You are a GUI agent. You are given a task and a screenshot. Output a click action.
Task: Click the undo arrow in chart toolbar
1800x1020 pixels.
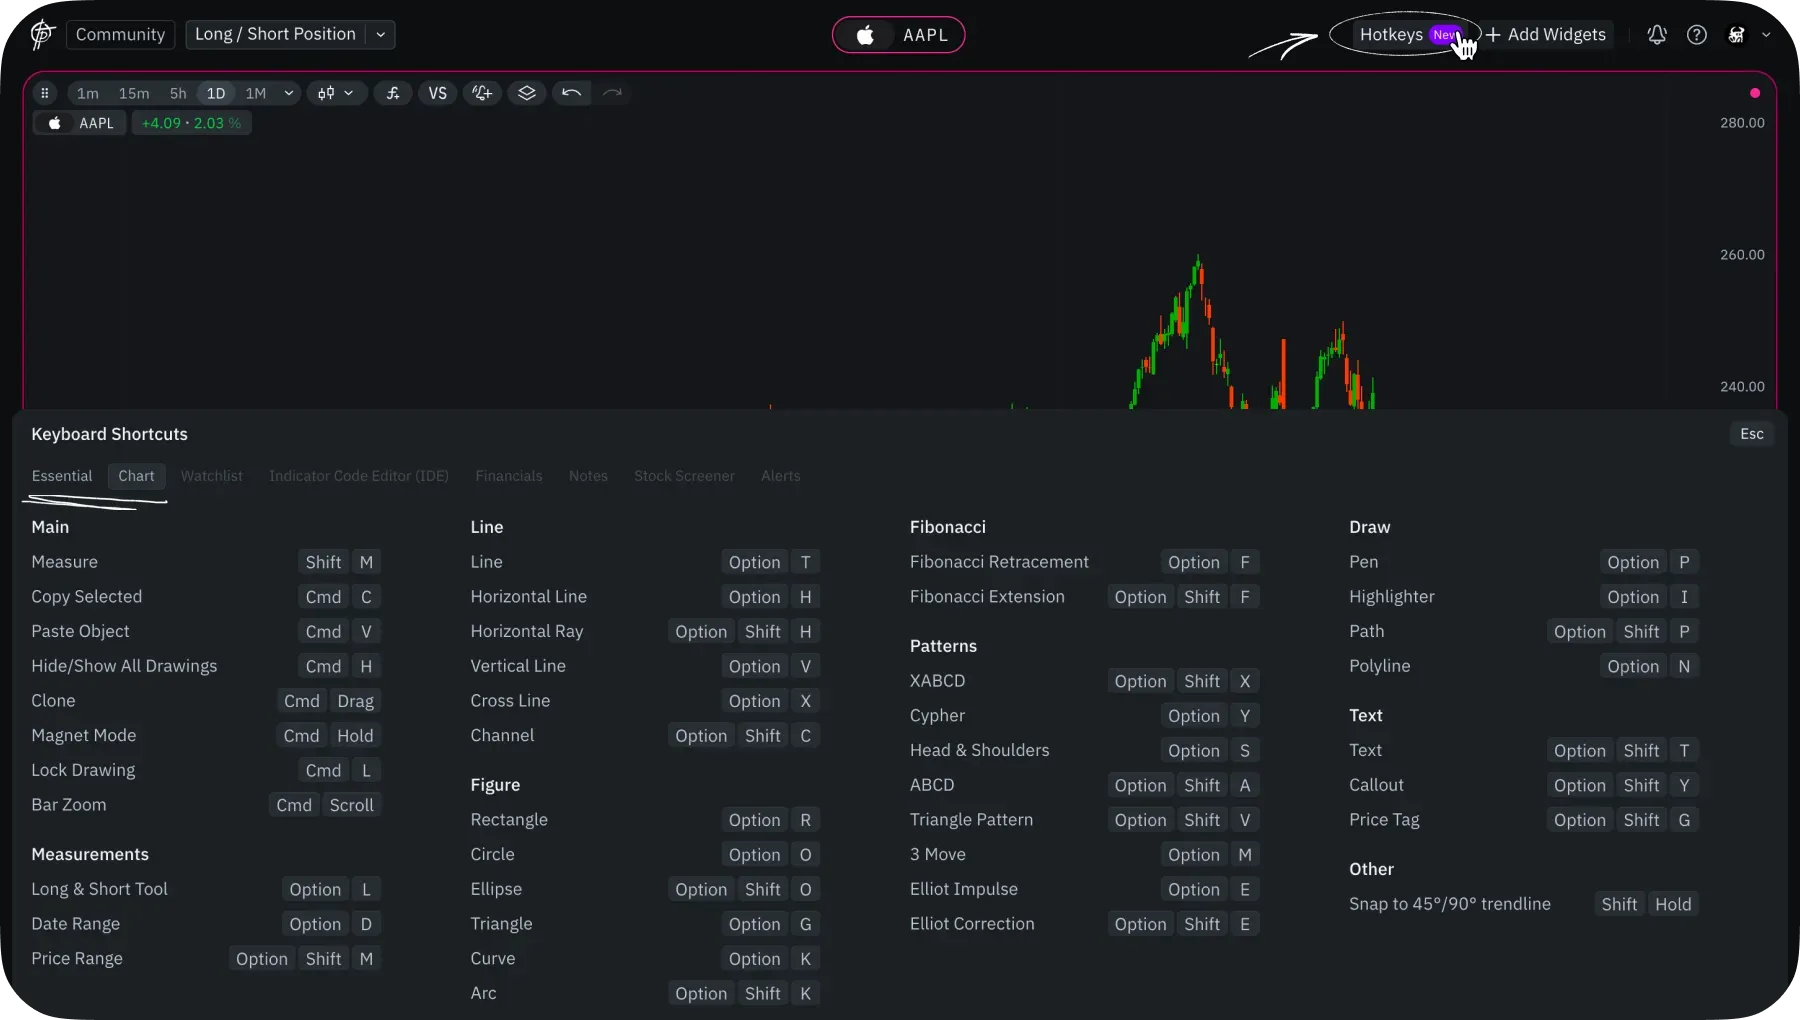[571, 93]
